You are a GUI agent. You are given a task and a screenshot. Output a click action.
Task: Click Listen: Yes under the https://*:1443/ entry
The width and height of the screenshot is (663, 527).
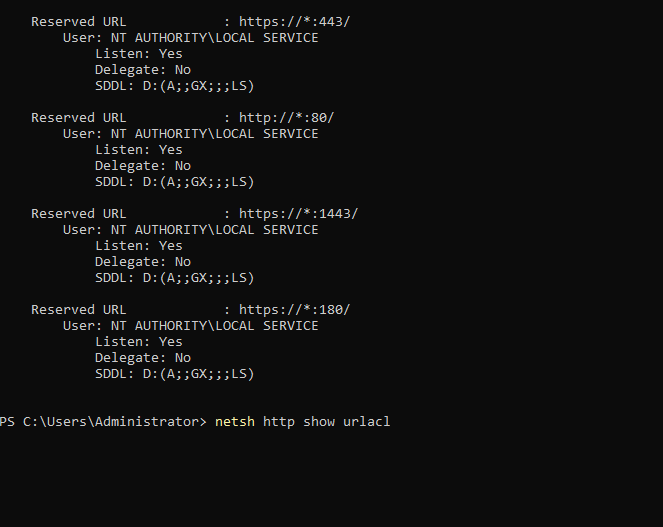click(139, 246)
